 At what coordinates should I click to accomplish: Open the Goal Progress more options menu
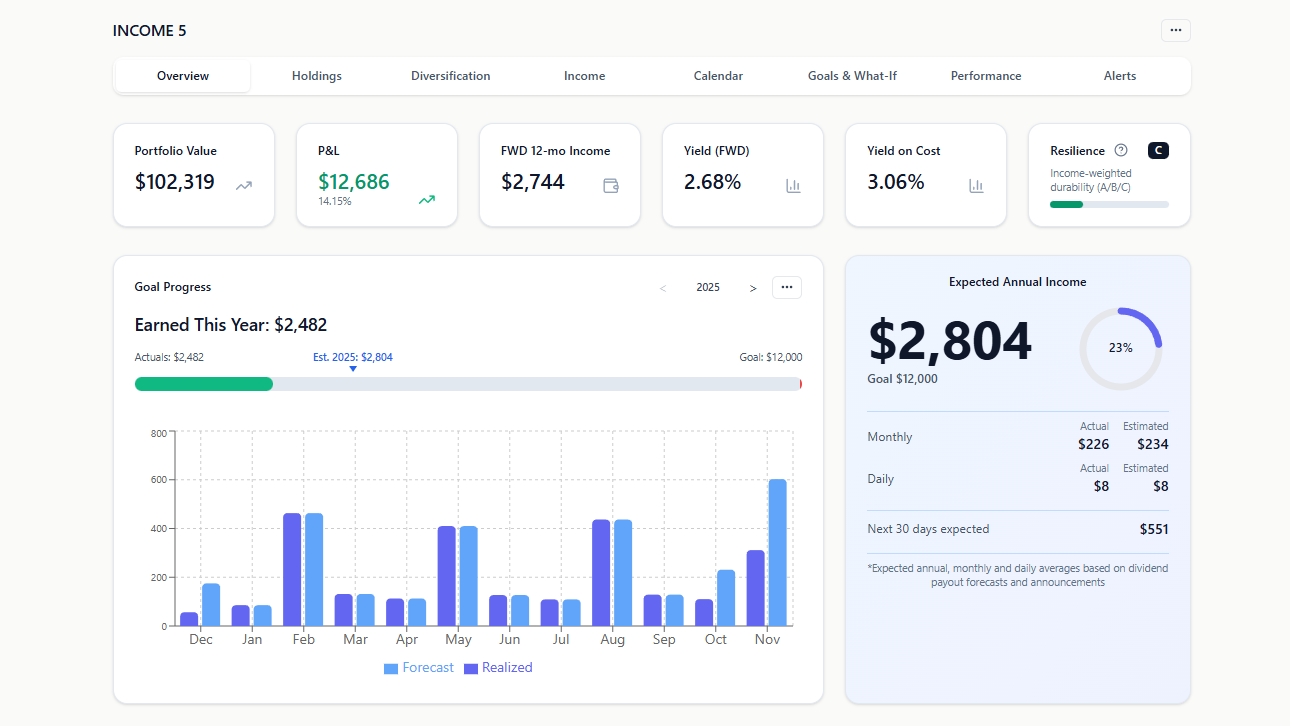786,288
